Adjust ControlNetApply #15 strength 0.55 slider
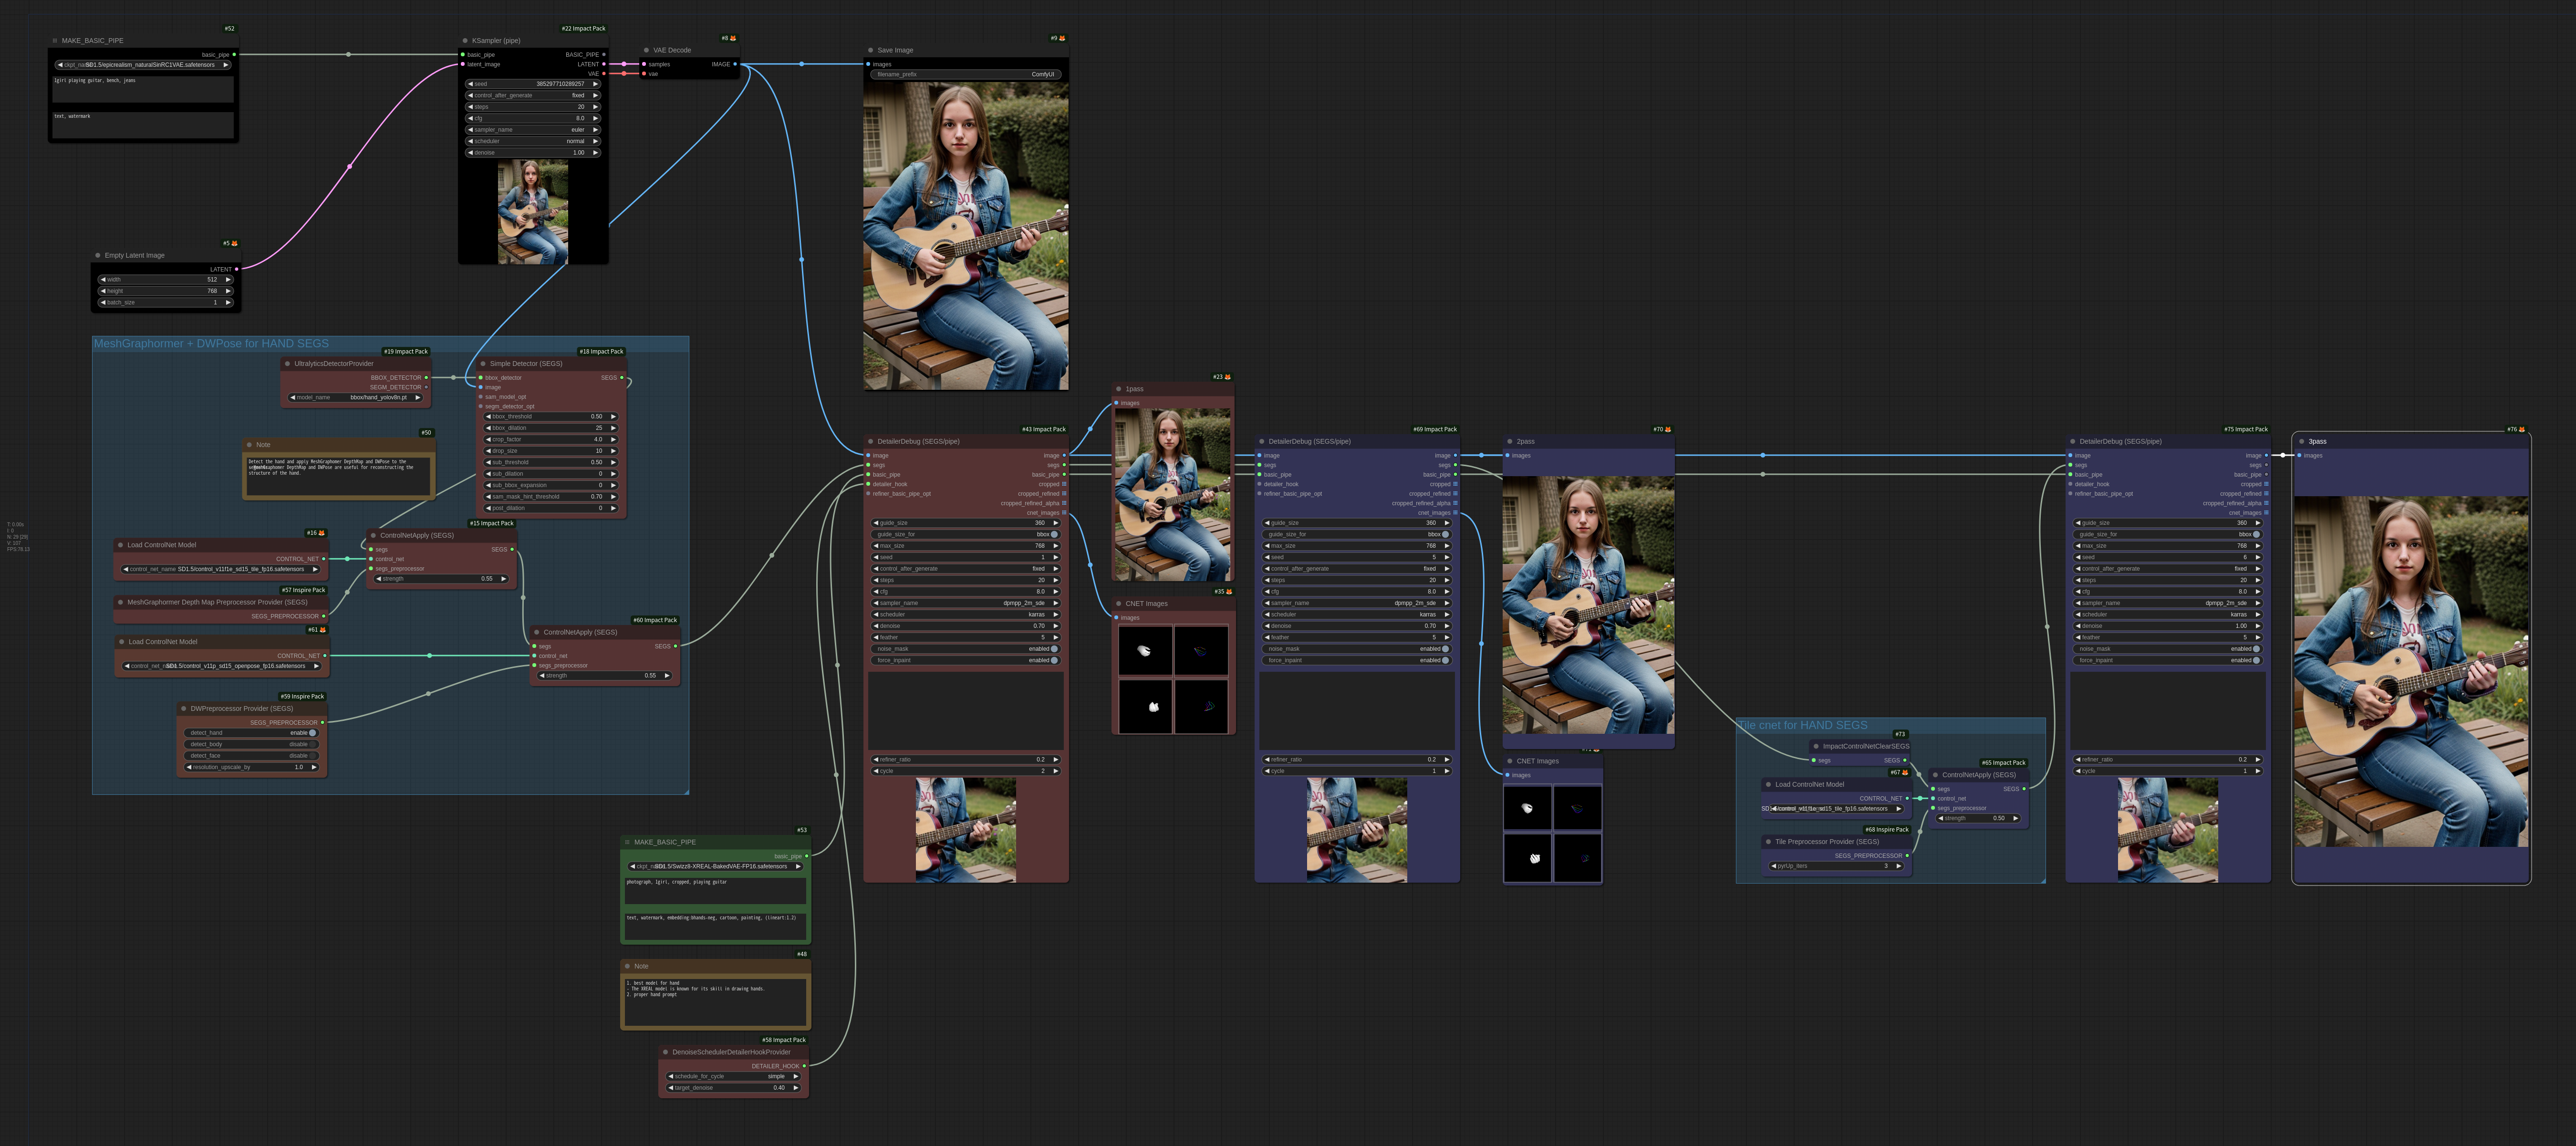 click(441, 579)
